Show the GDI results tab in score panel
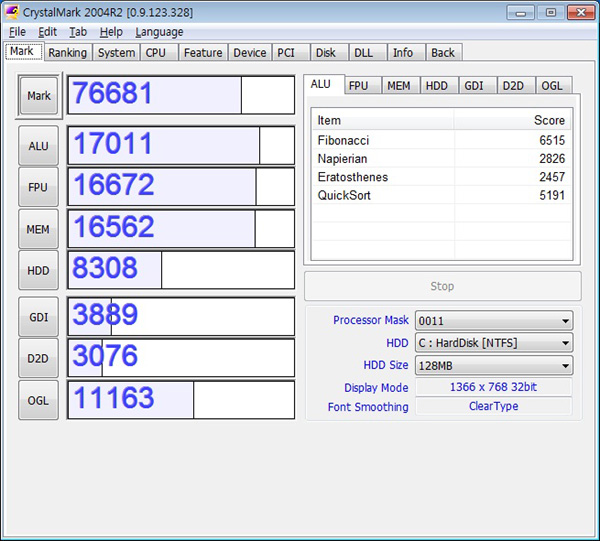Viewport: 600px width, 541px height. pyautogui.click(x=477, y=86)
